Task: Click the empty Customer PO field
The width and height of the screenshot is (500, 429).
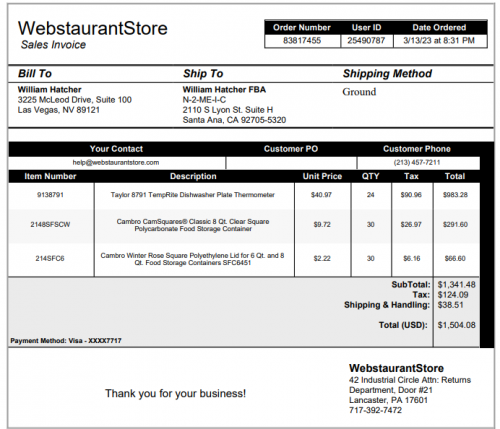Action: pyautogui.click(x=291, y=163)
